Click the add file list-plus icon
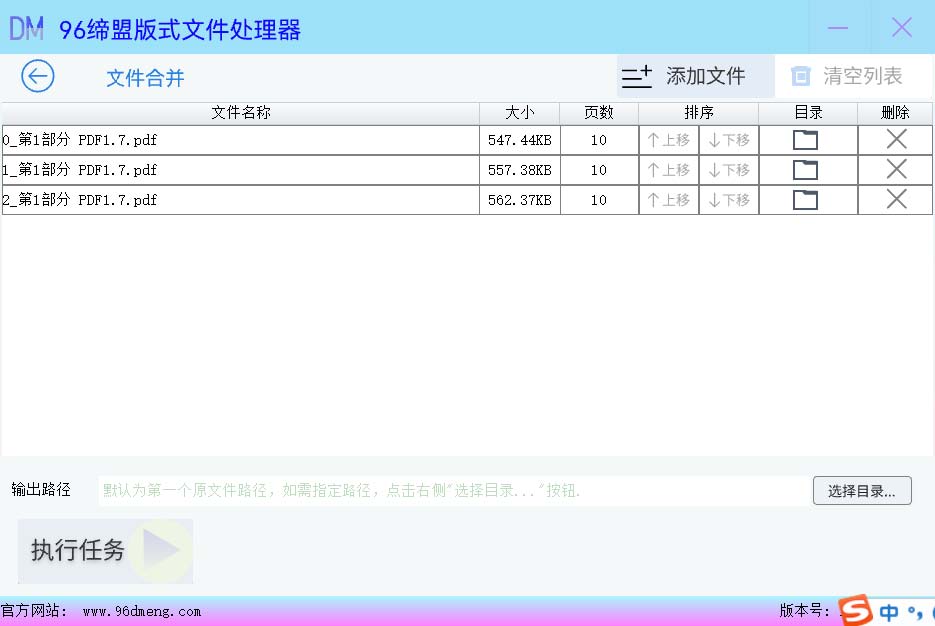Viewport: 935px width, 626px height. (636, 76)
